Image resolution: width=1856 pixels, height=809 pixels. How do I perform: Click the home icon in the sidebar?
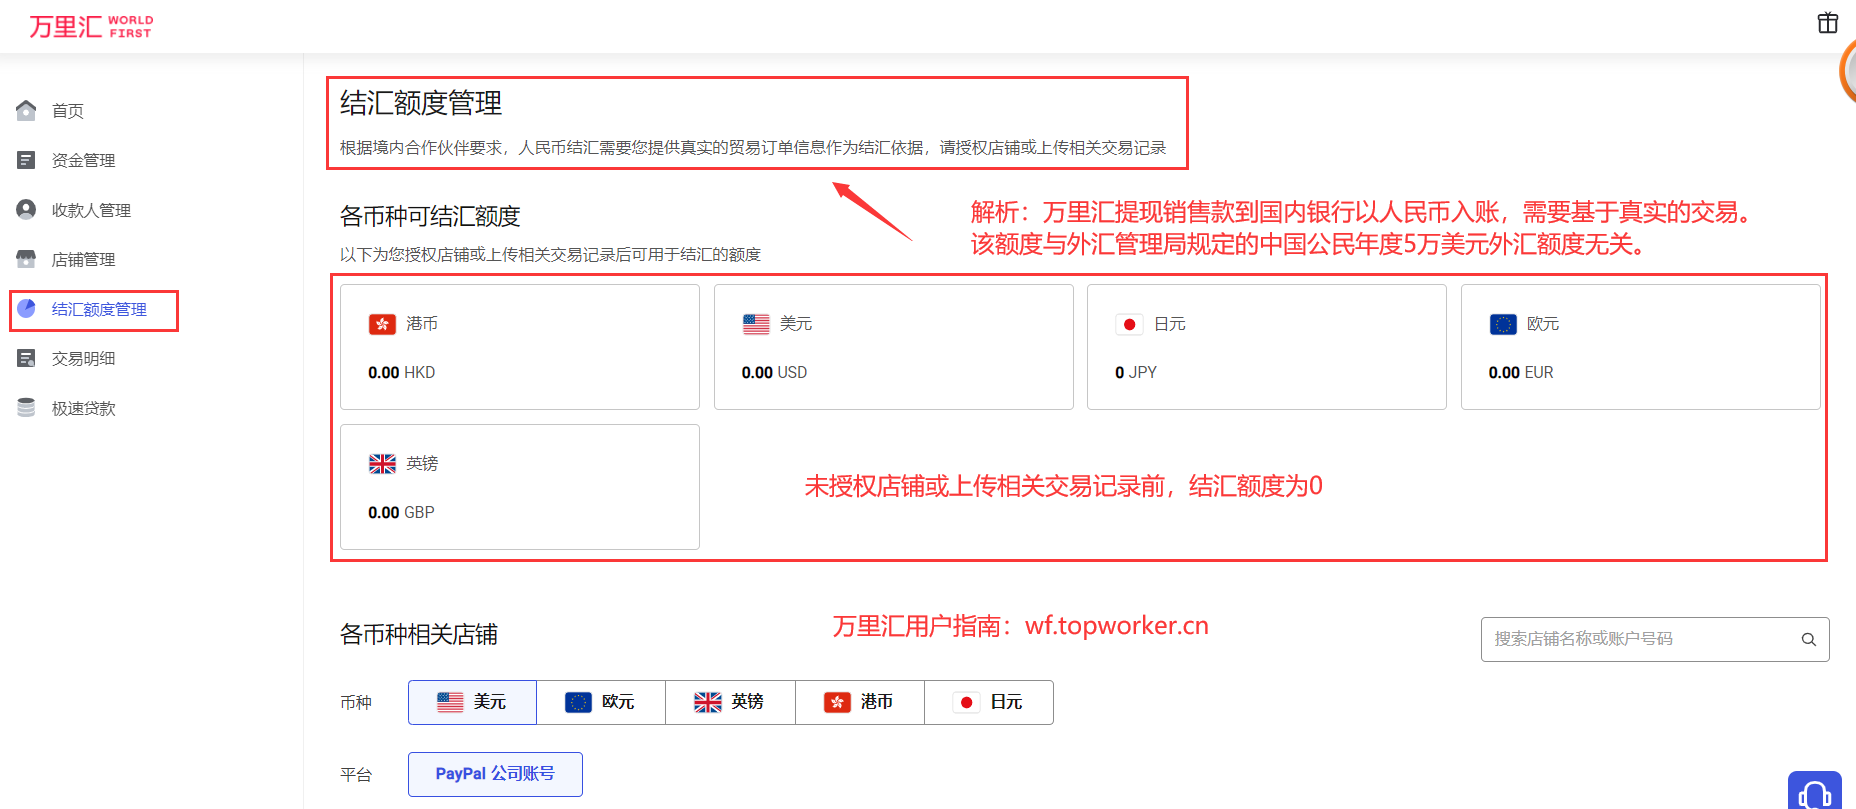point(27,111)
